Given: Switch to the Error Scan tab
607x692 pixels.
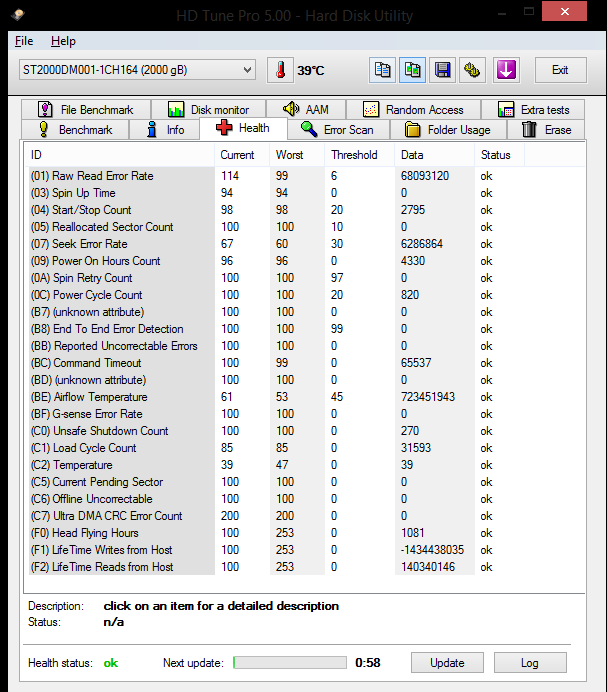Looking at the screenshot, I should 338,130.
